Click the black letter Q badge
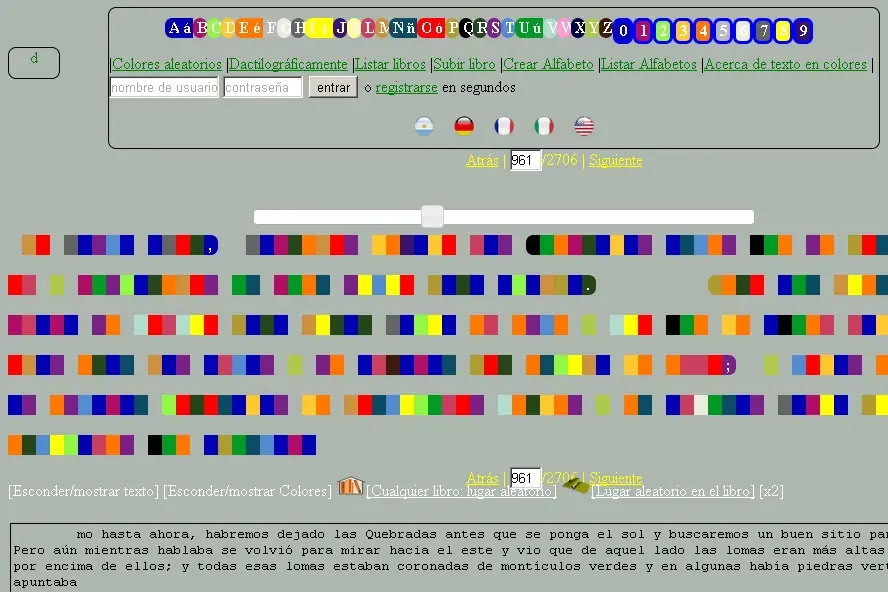Screen dimensions: 888x592 (467, 28)
